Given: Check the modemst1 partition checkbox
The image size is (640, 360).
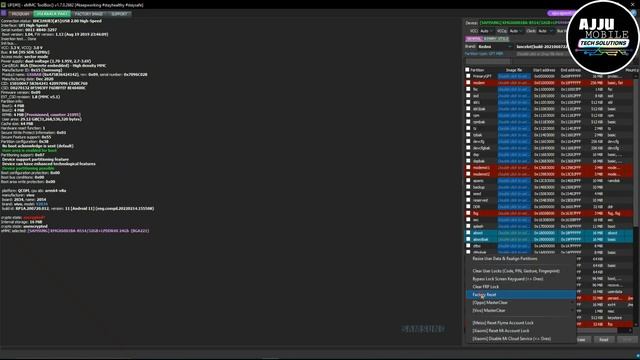Looking at the screenshot, I should [x=468, y=168].
